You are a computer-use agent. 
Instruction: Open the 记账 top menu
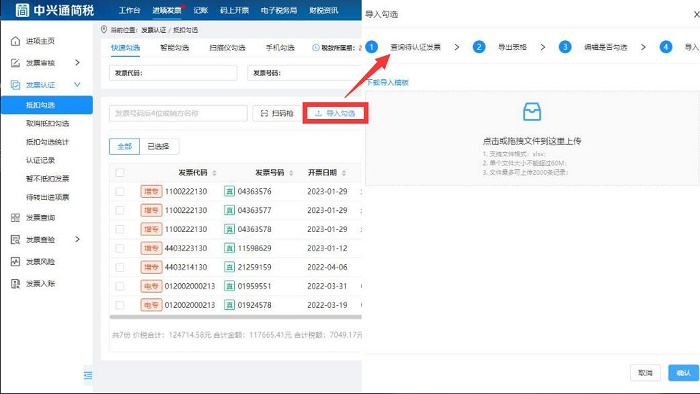201,10
